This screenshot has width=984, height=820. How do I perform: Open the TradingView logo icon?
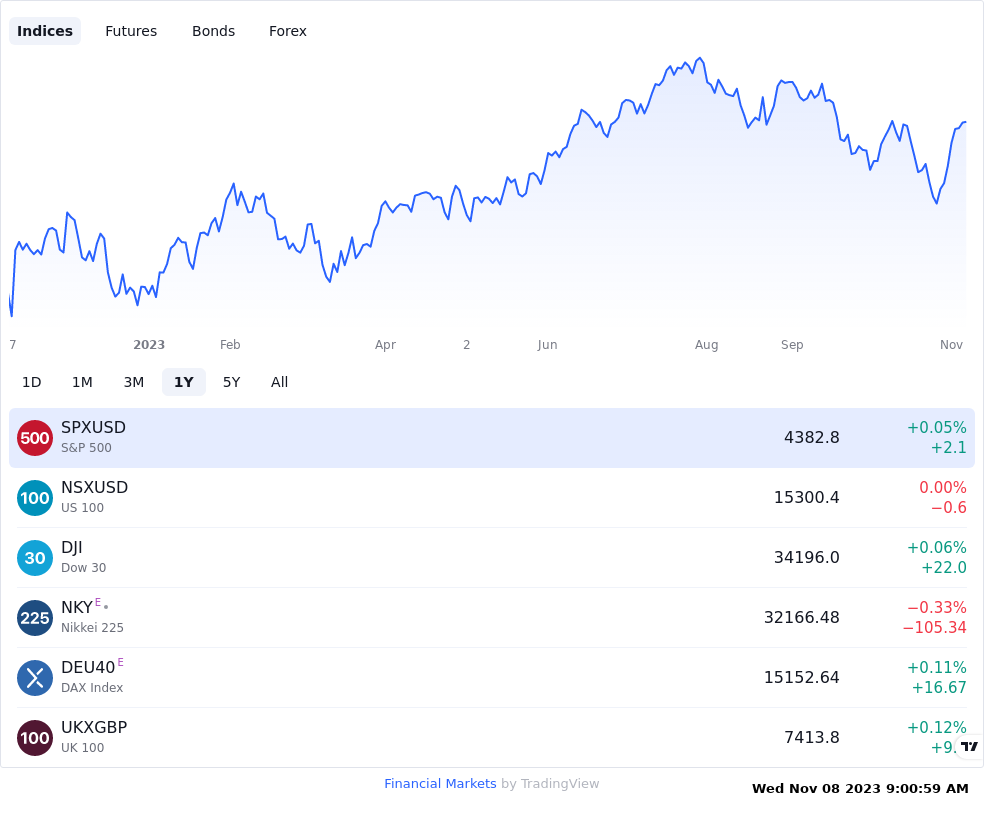click(x=969, y=746)
